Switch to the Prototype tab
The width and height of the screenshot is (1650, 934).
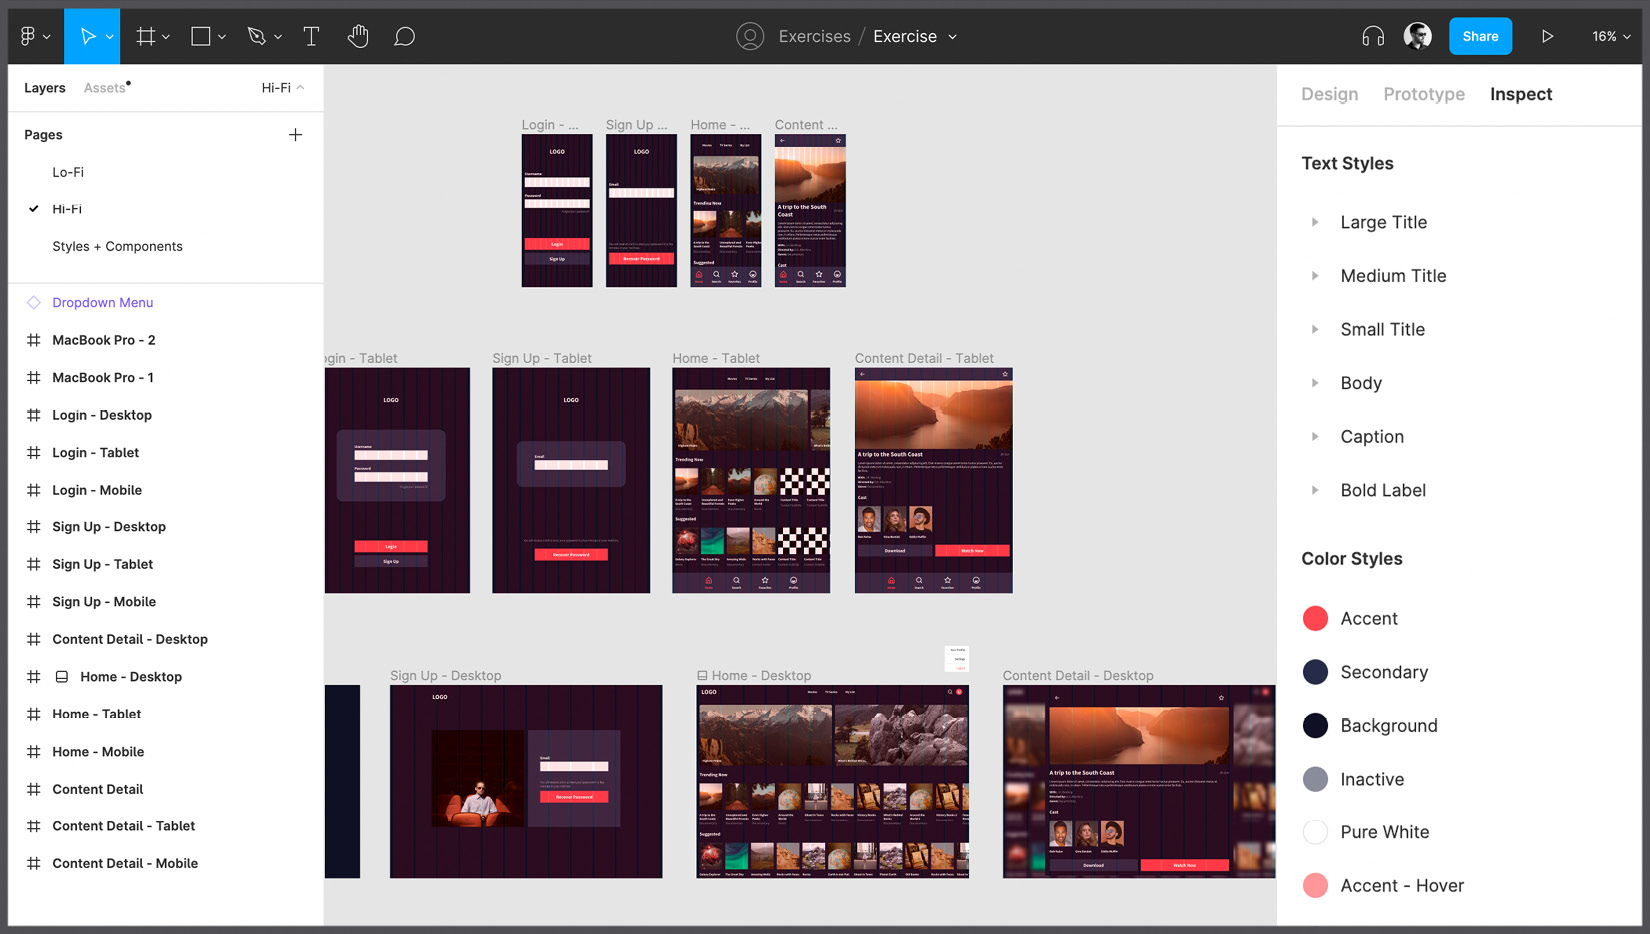click(1423, 94)
